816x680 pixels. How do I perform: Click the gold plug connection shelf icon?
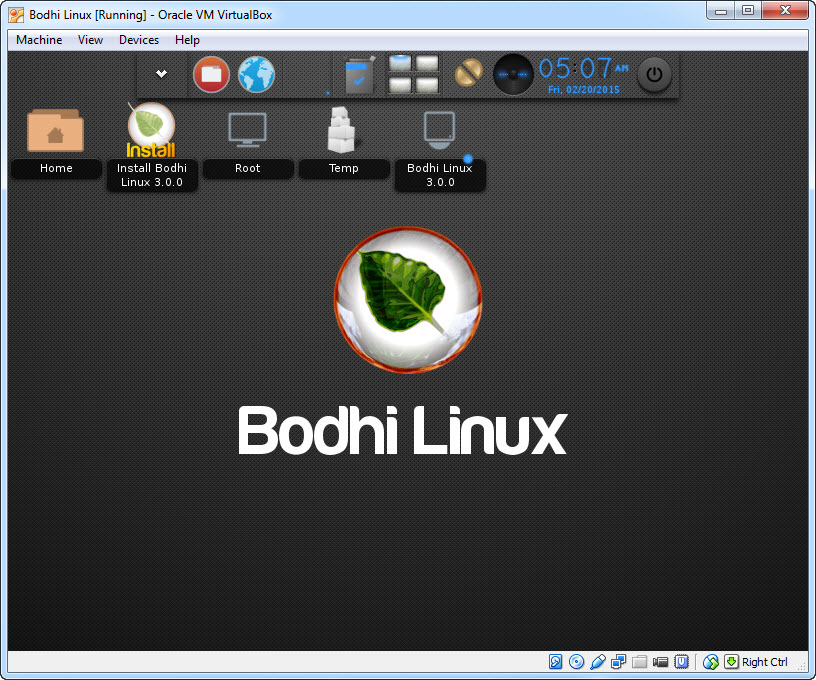point(468,73)
